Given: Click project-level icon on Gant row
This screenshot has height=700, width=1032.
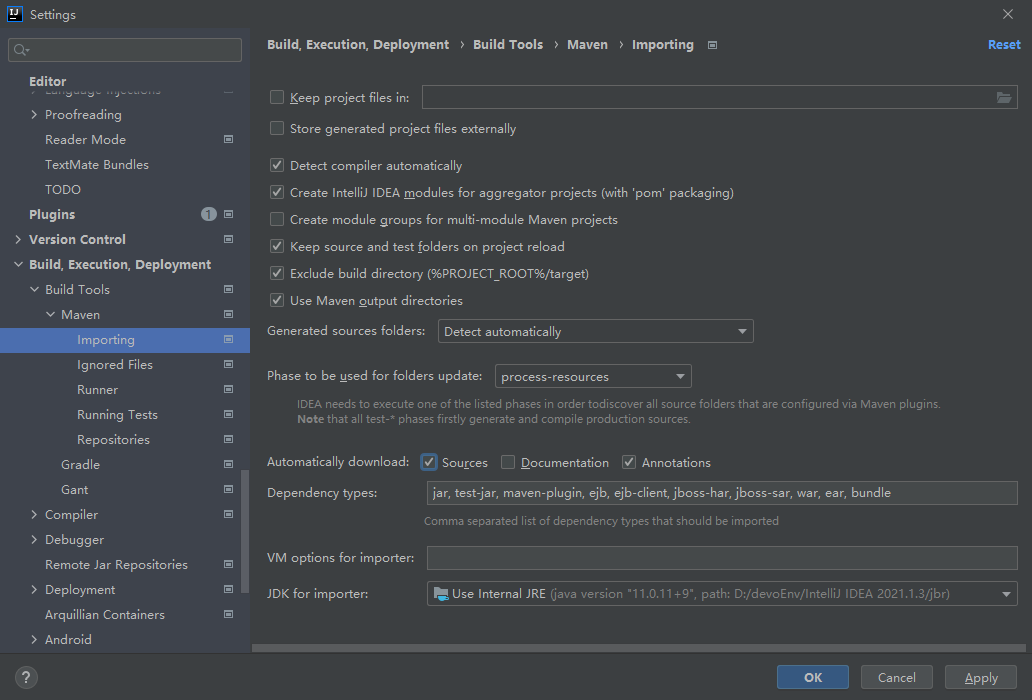Looking at the screenshot, I should pos(228,489).
